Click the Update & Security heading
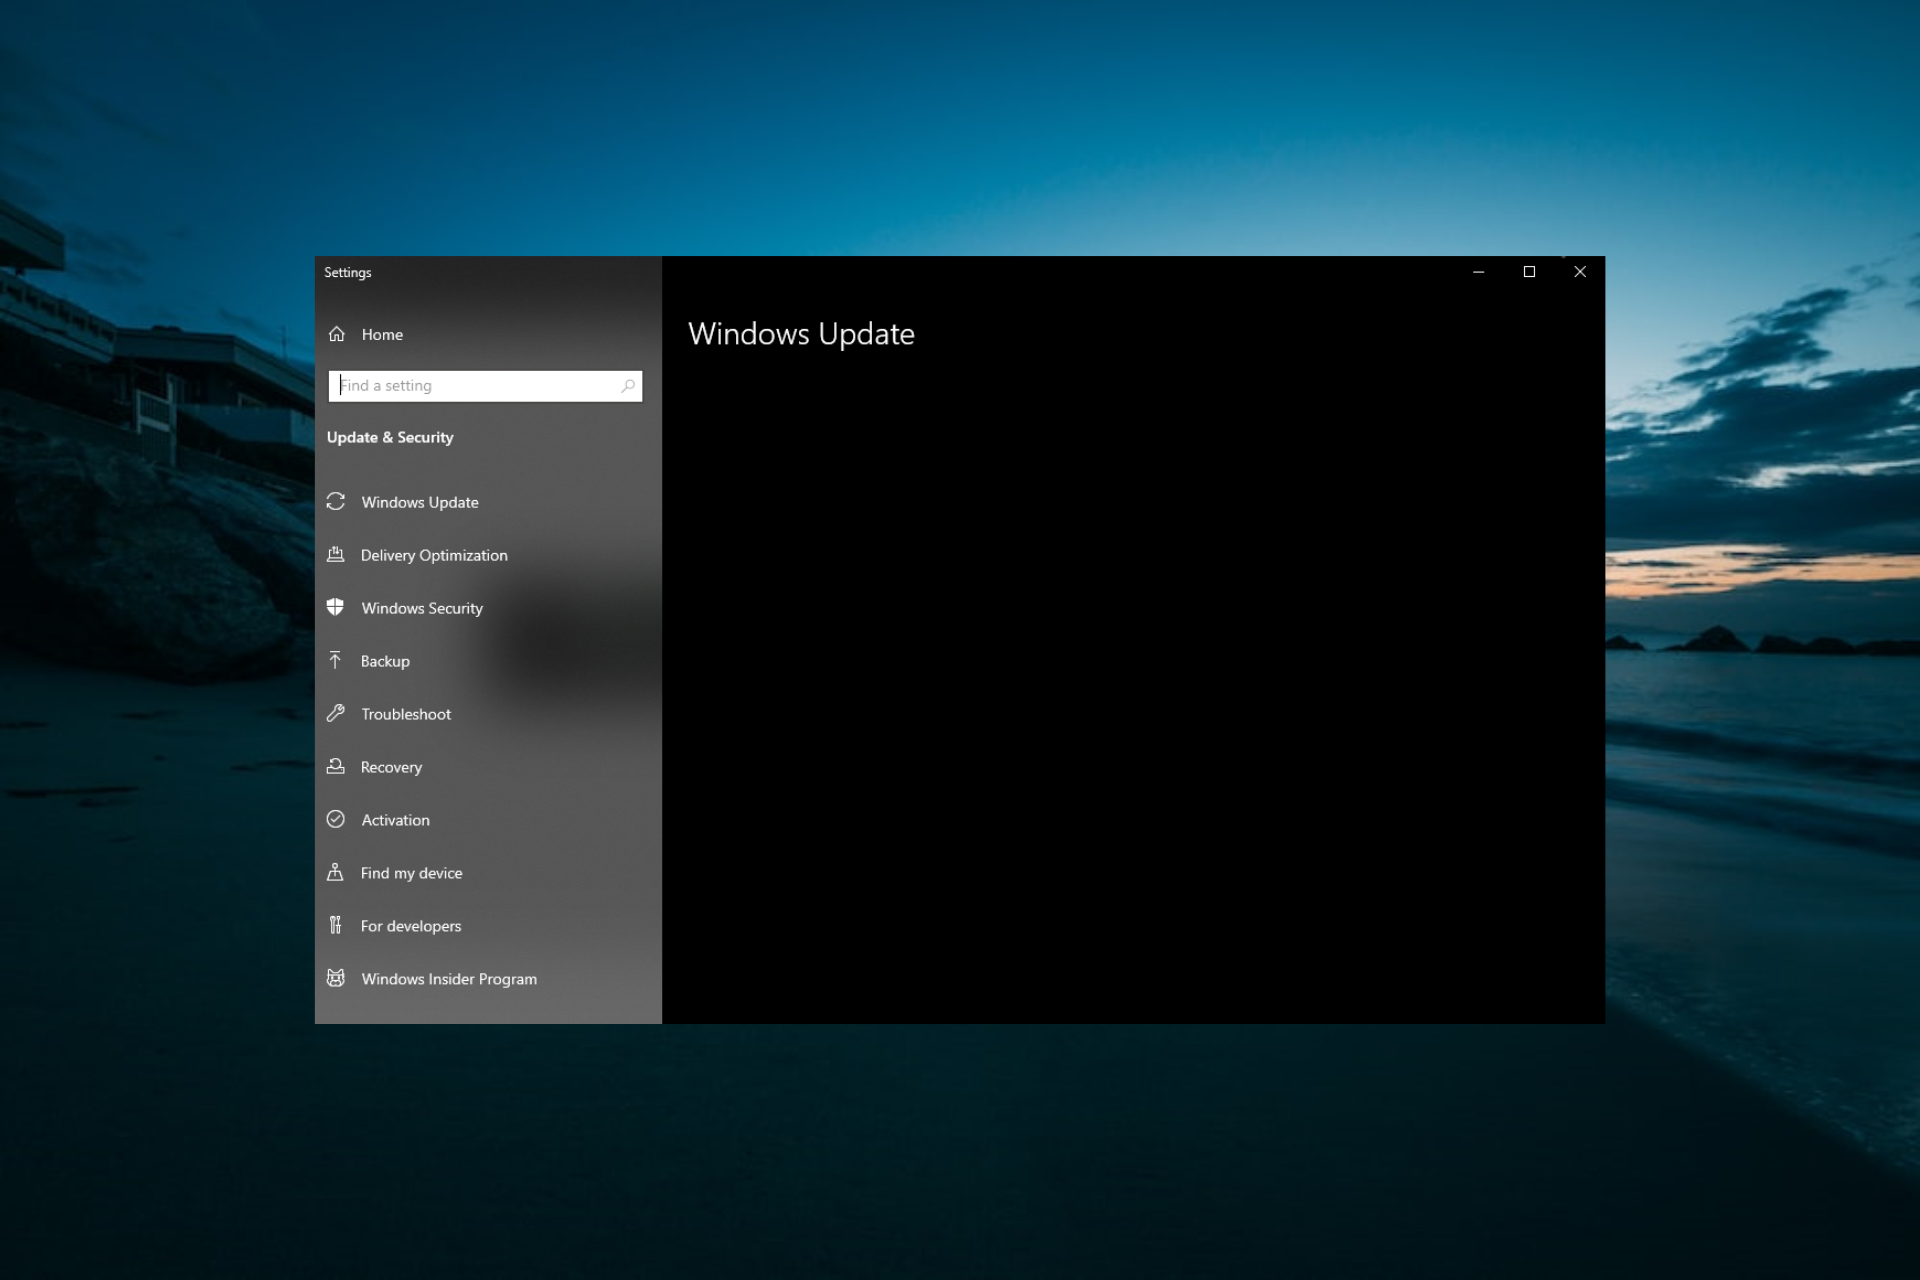Image resolution: width=1920 pixels, height=1280 pixels. (390, 437)
